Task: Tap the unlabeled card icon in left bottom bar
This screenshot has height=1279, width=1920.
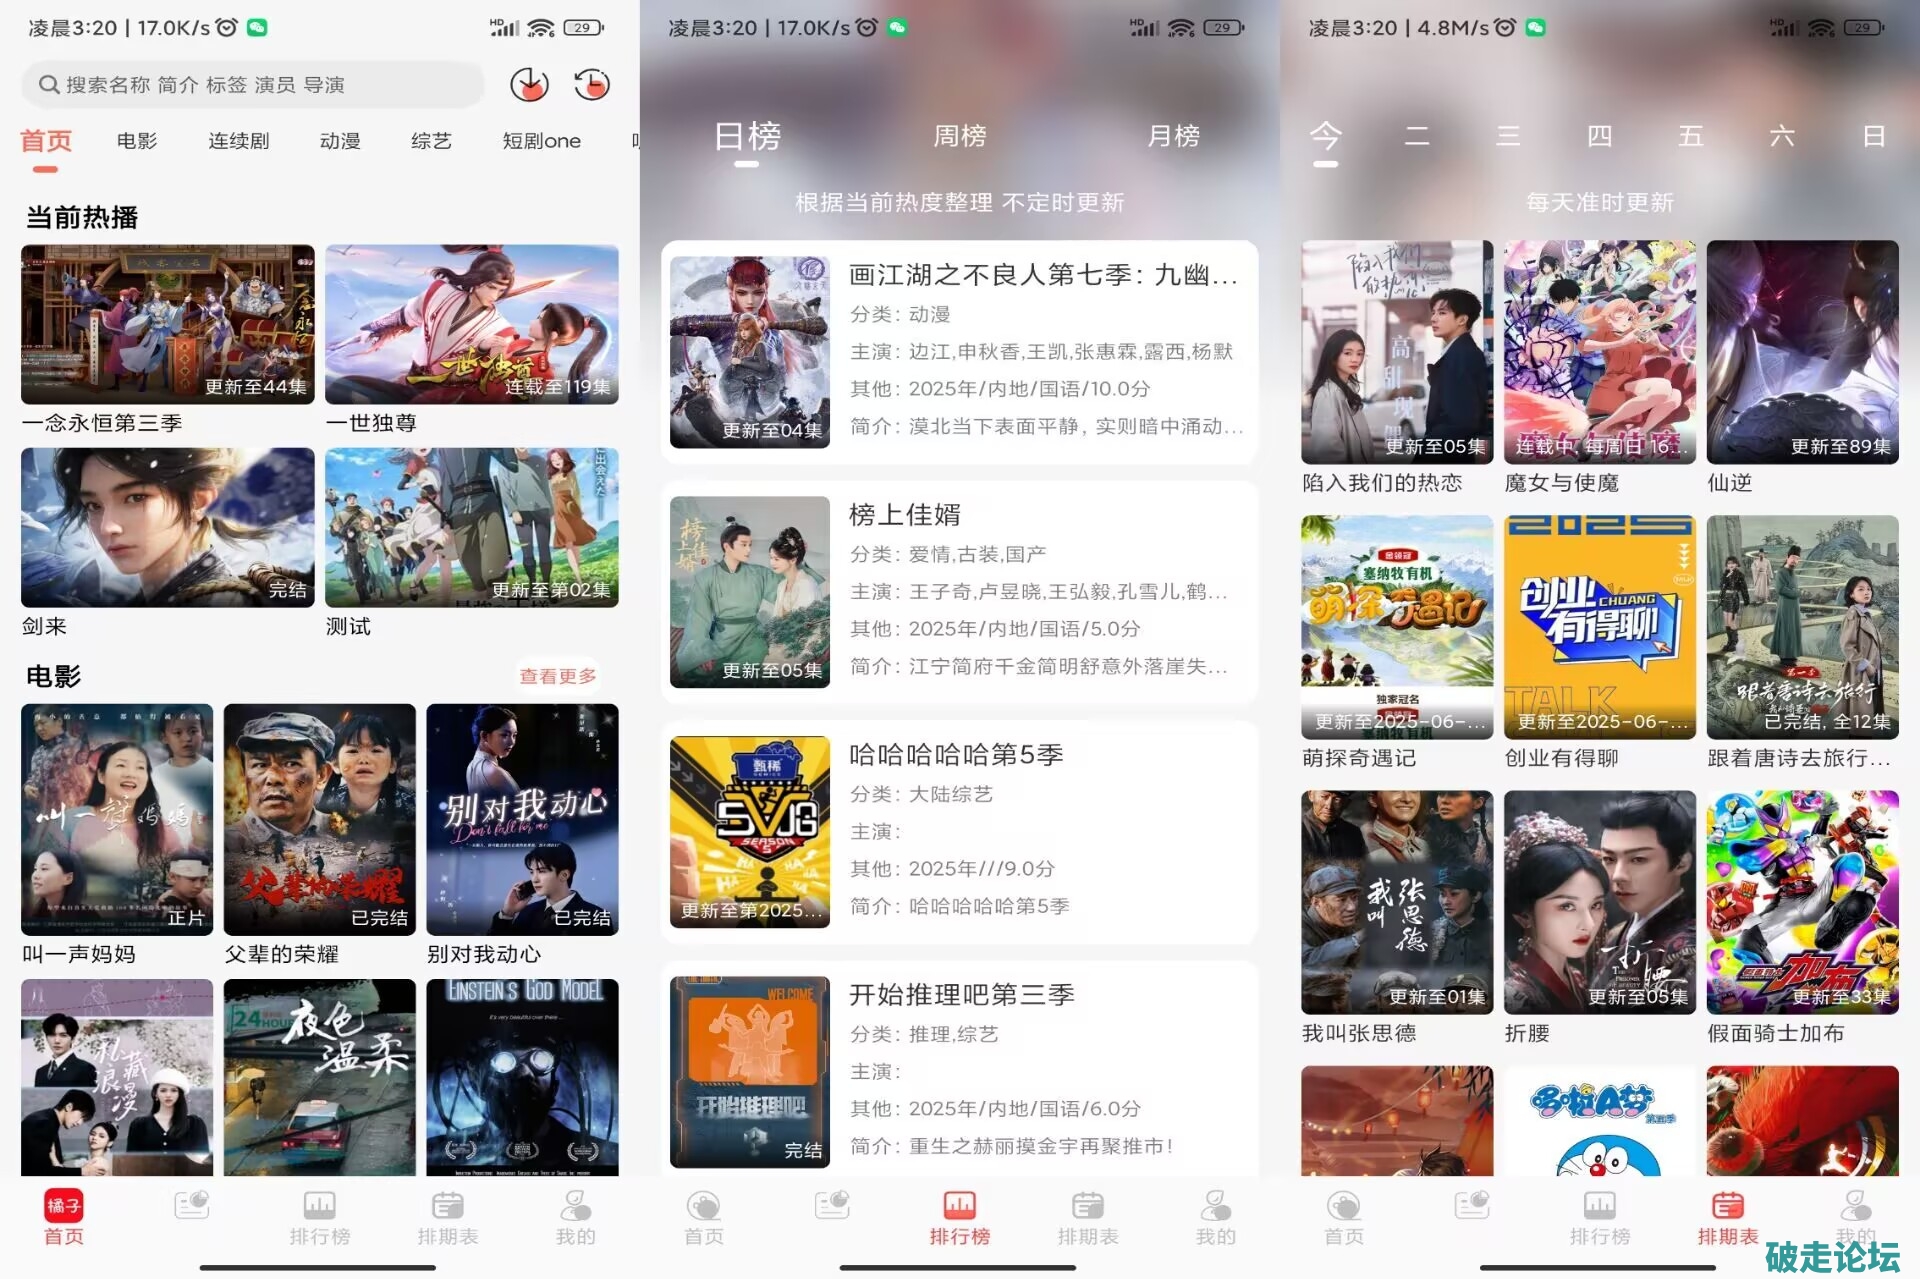Action: [x=191, y=1206]
